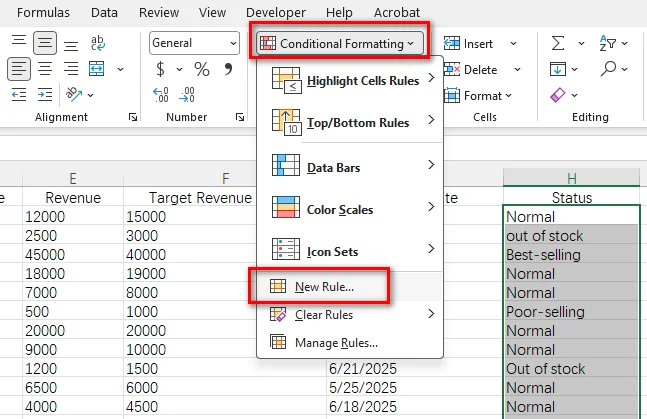Open Data Bars submenu
This screenshot has height=419, width=647.
click(350, 167)
